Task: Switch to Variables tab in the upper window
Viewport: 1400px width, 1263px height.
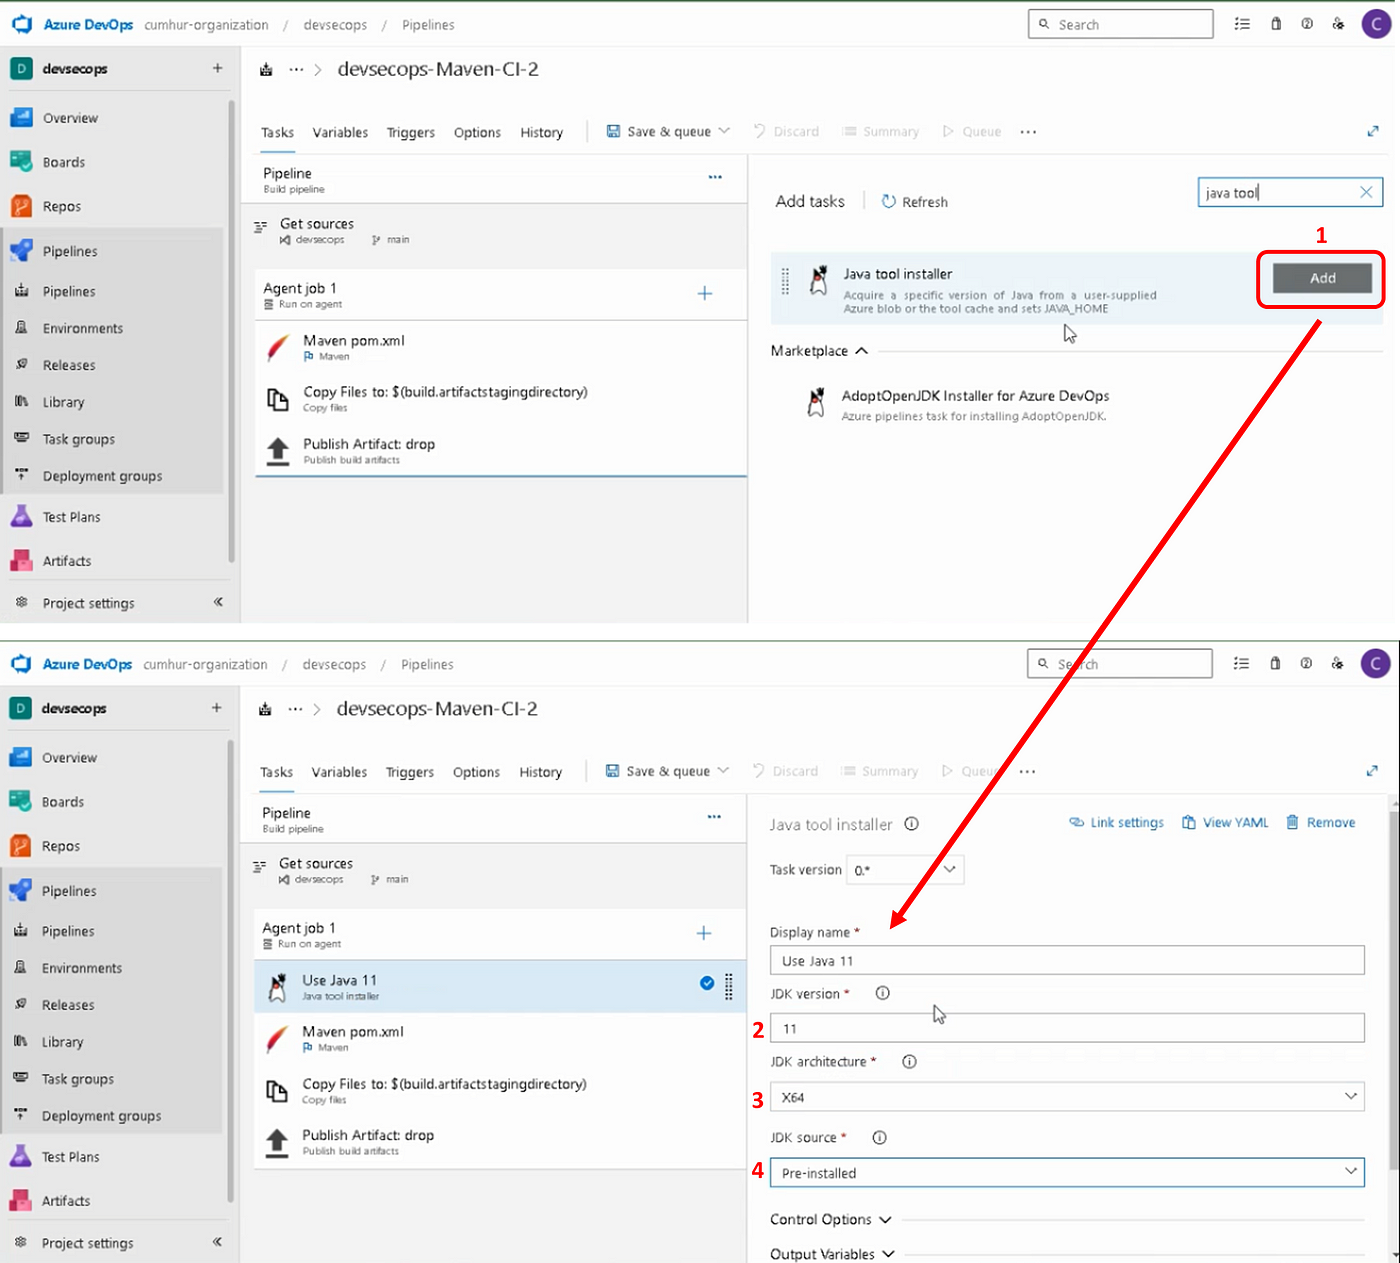Action: (x=340, y=132)
